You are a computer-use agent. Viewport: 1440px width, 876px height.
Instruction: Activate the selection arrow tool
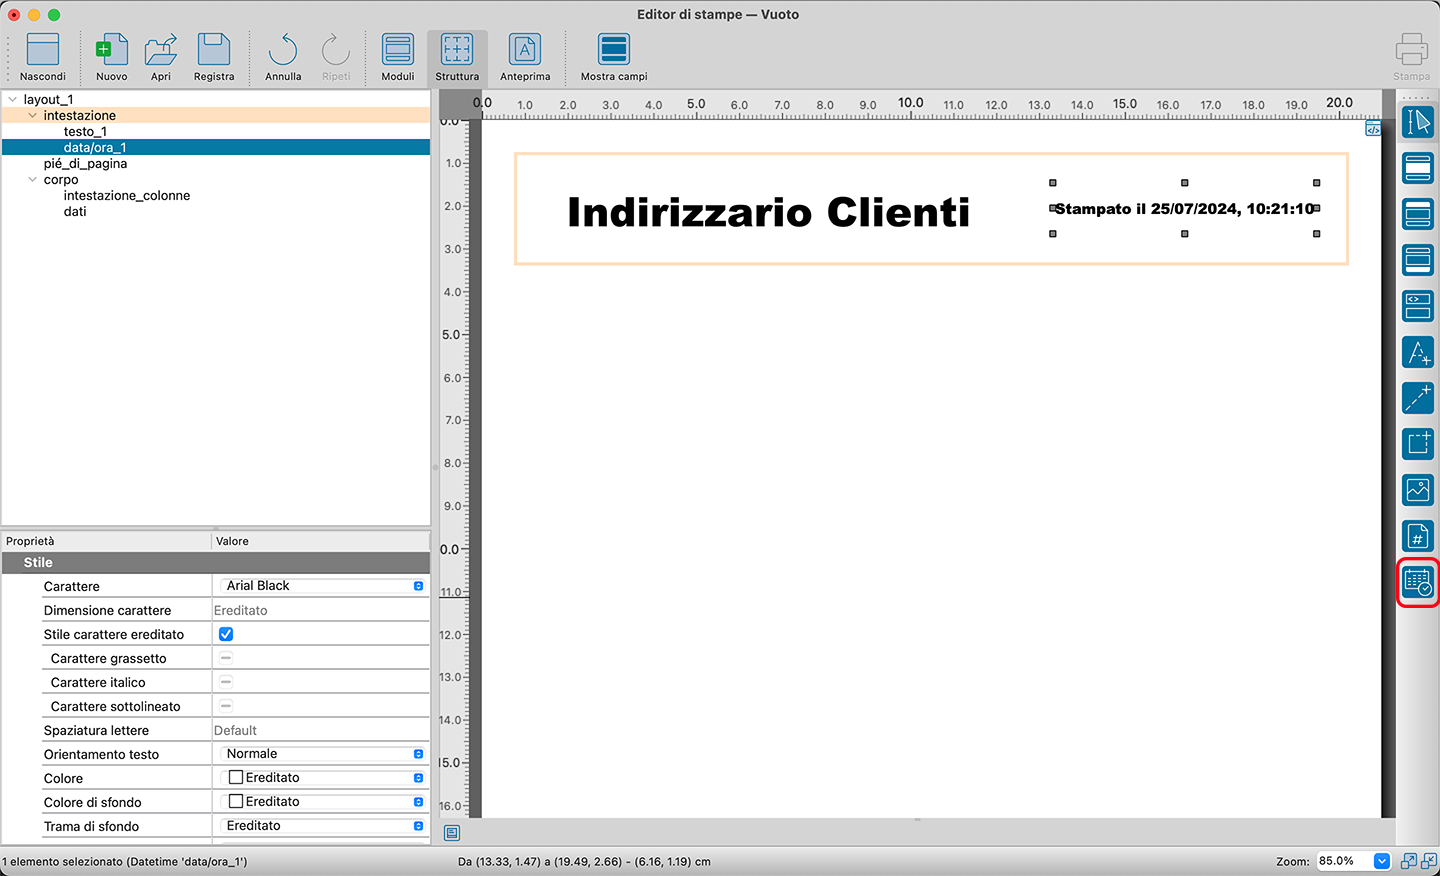point(1417,122)
